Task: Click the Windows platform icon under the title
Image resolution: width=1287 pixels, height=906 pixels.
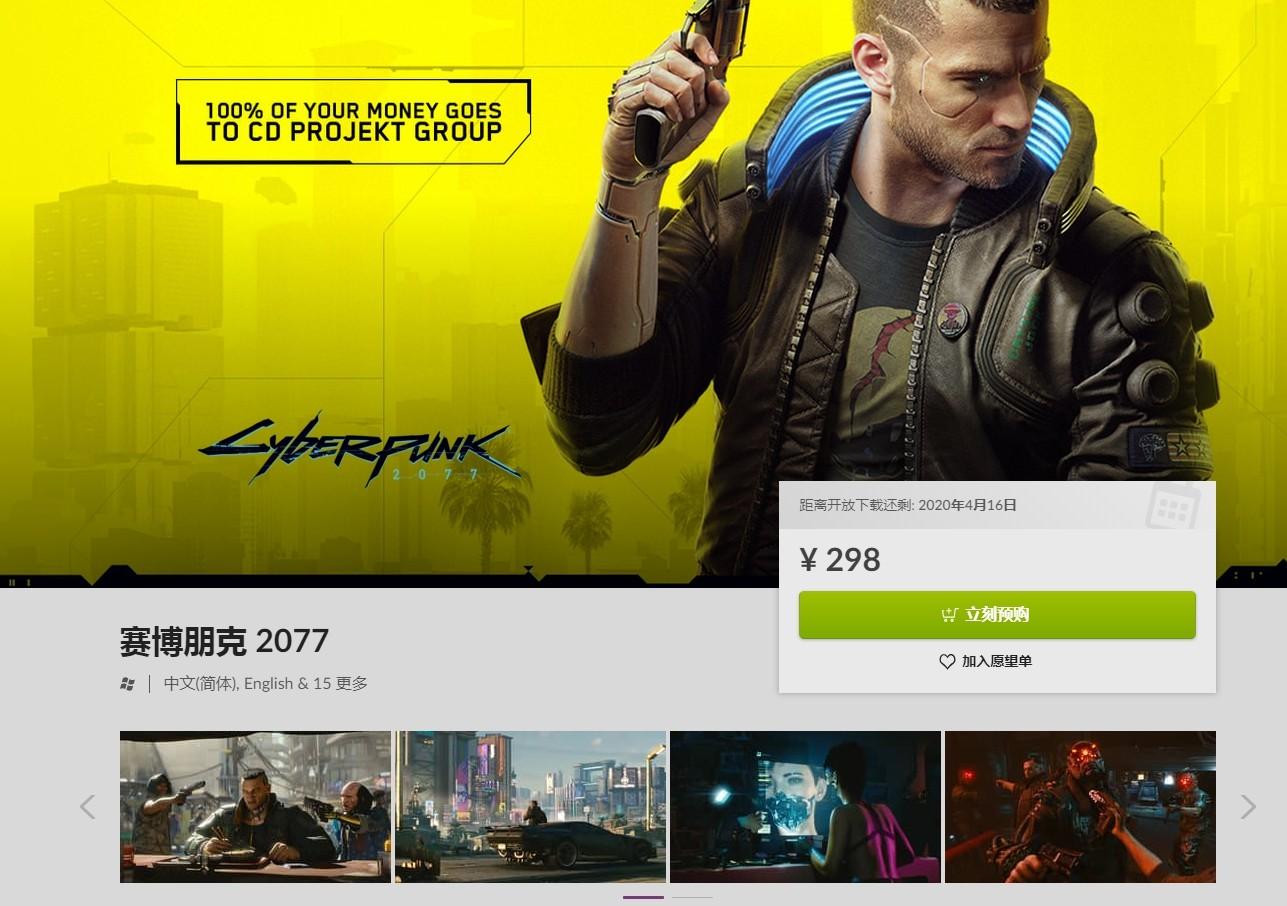Action: [127, 684]
